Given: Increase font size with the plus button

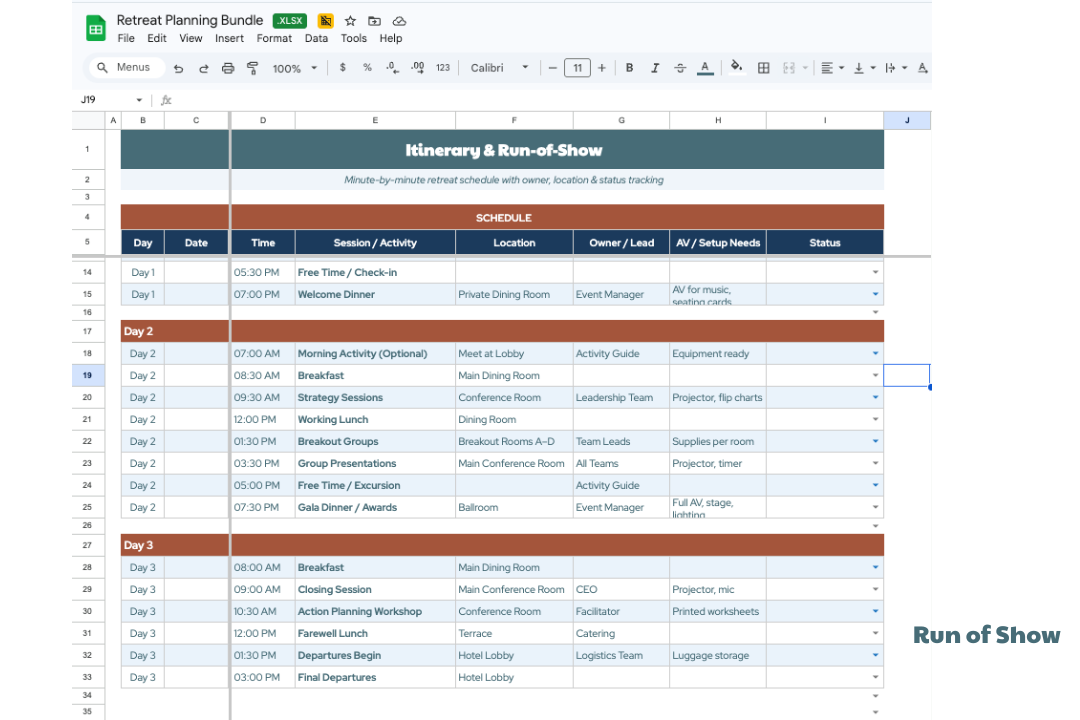Looking at the screenshot, I should 600,68.
